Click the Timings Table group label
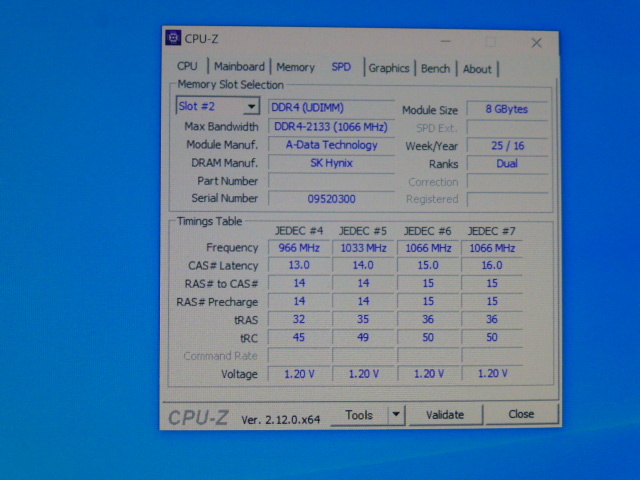This screenshot has height=480, width=640. (x=209, y=221)
